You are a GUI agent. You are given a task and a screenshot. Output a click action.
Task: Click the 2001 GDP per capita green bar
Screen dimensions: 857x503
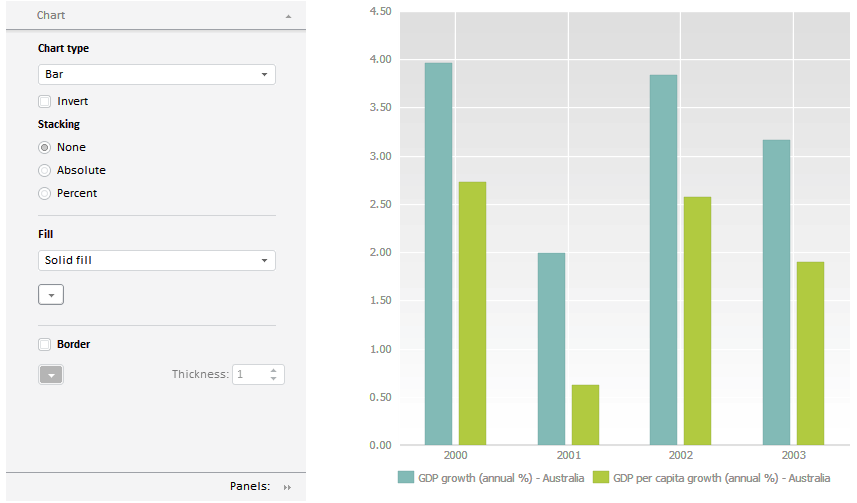[x=585, y=415]
